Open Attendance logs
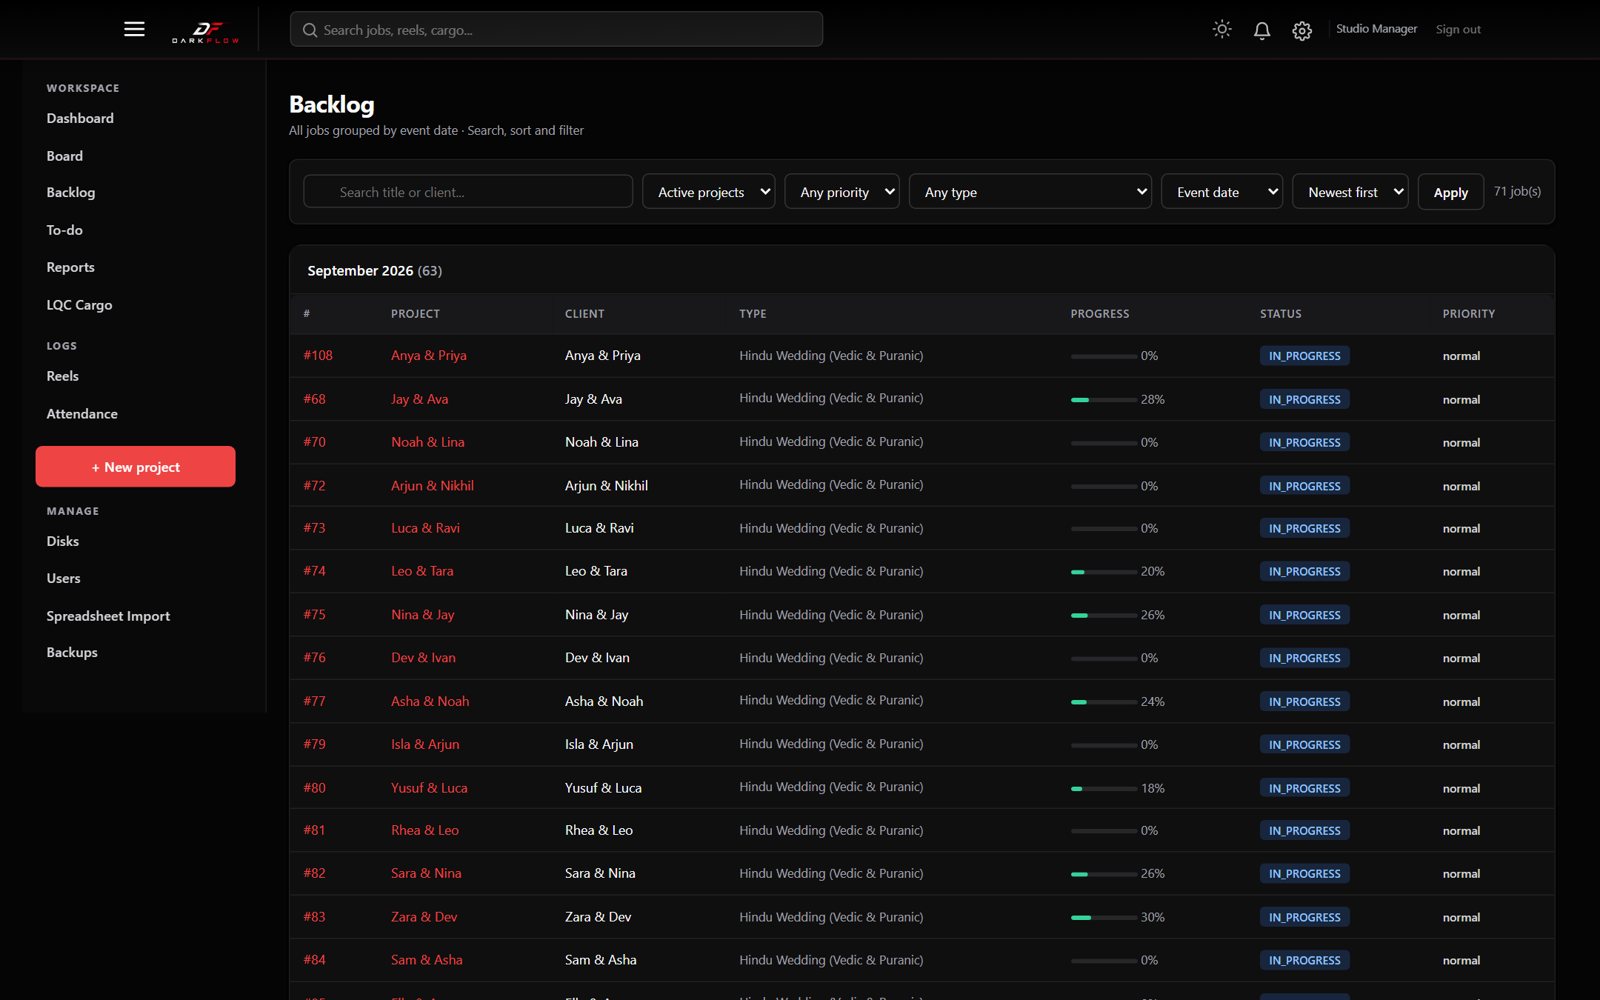 [82, 414]
